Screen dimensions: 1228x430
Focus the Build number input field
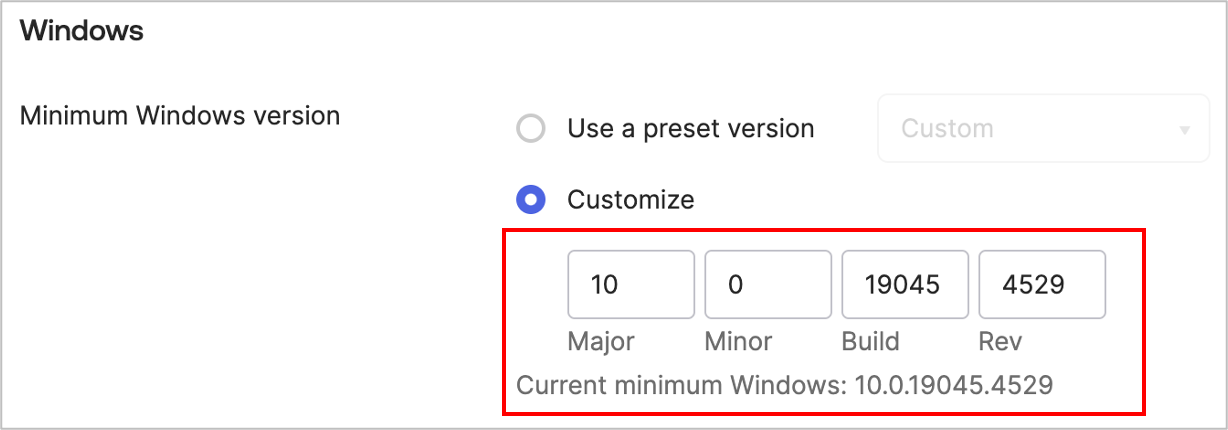[905, 285]
